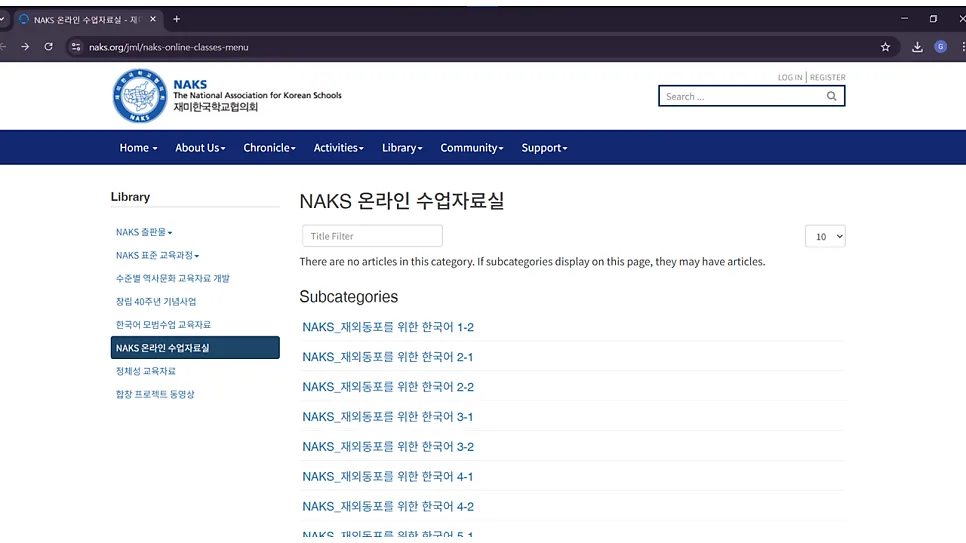
Task: Open subcategory 재외동포를 위한 한국어 4-1
Action: (388, 476)
